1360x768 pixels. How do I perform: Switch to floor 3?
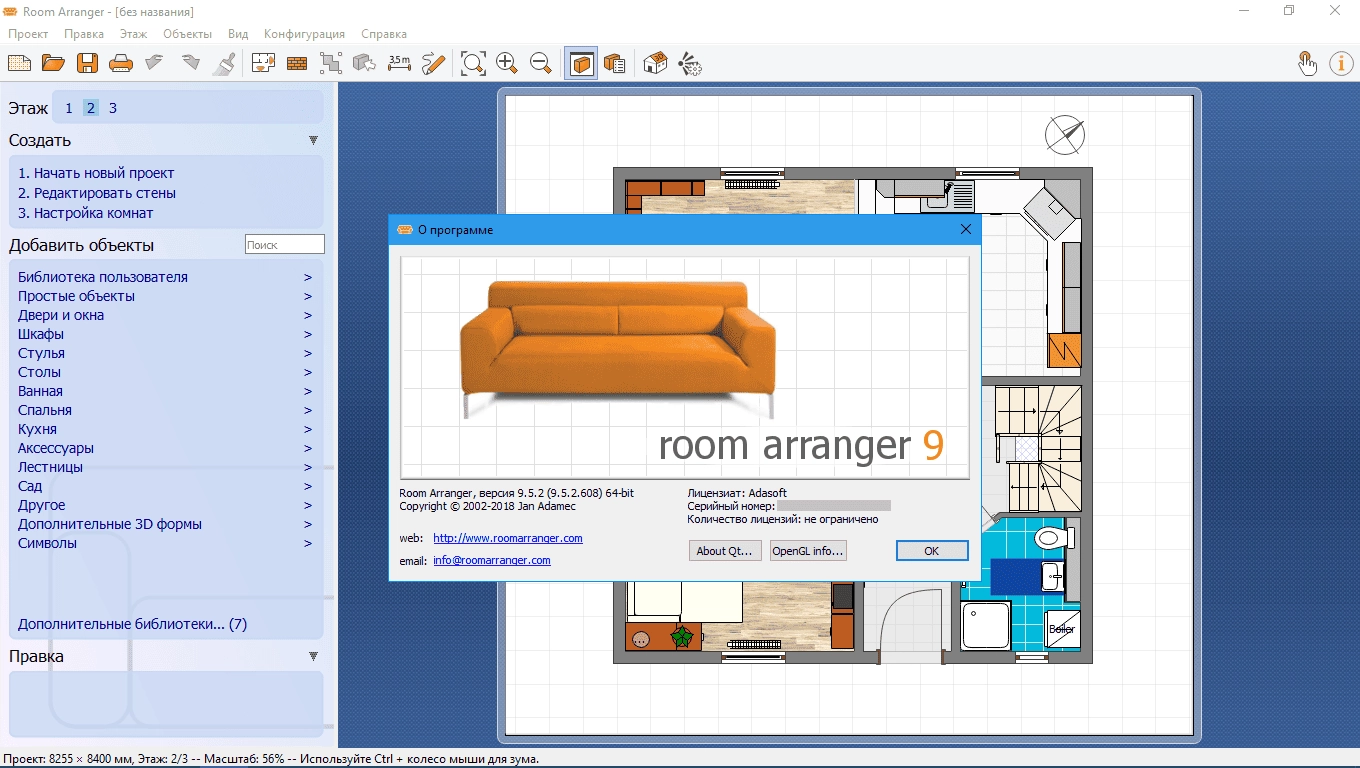[113, 108]
